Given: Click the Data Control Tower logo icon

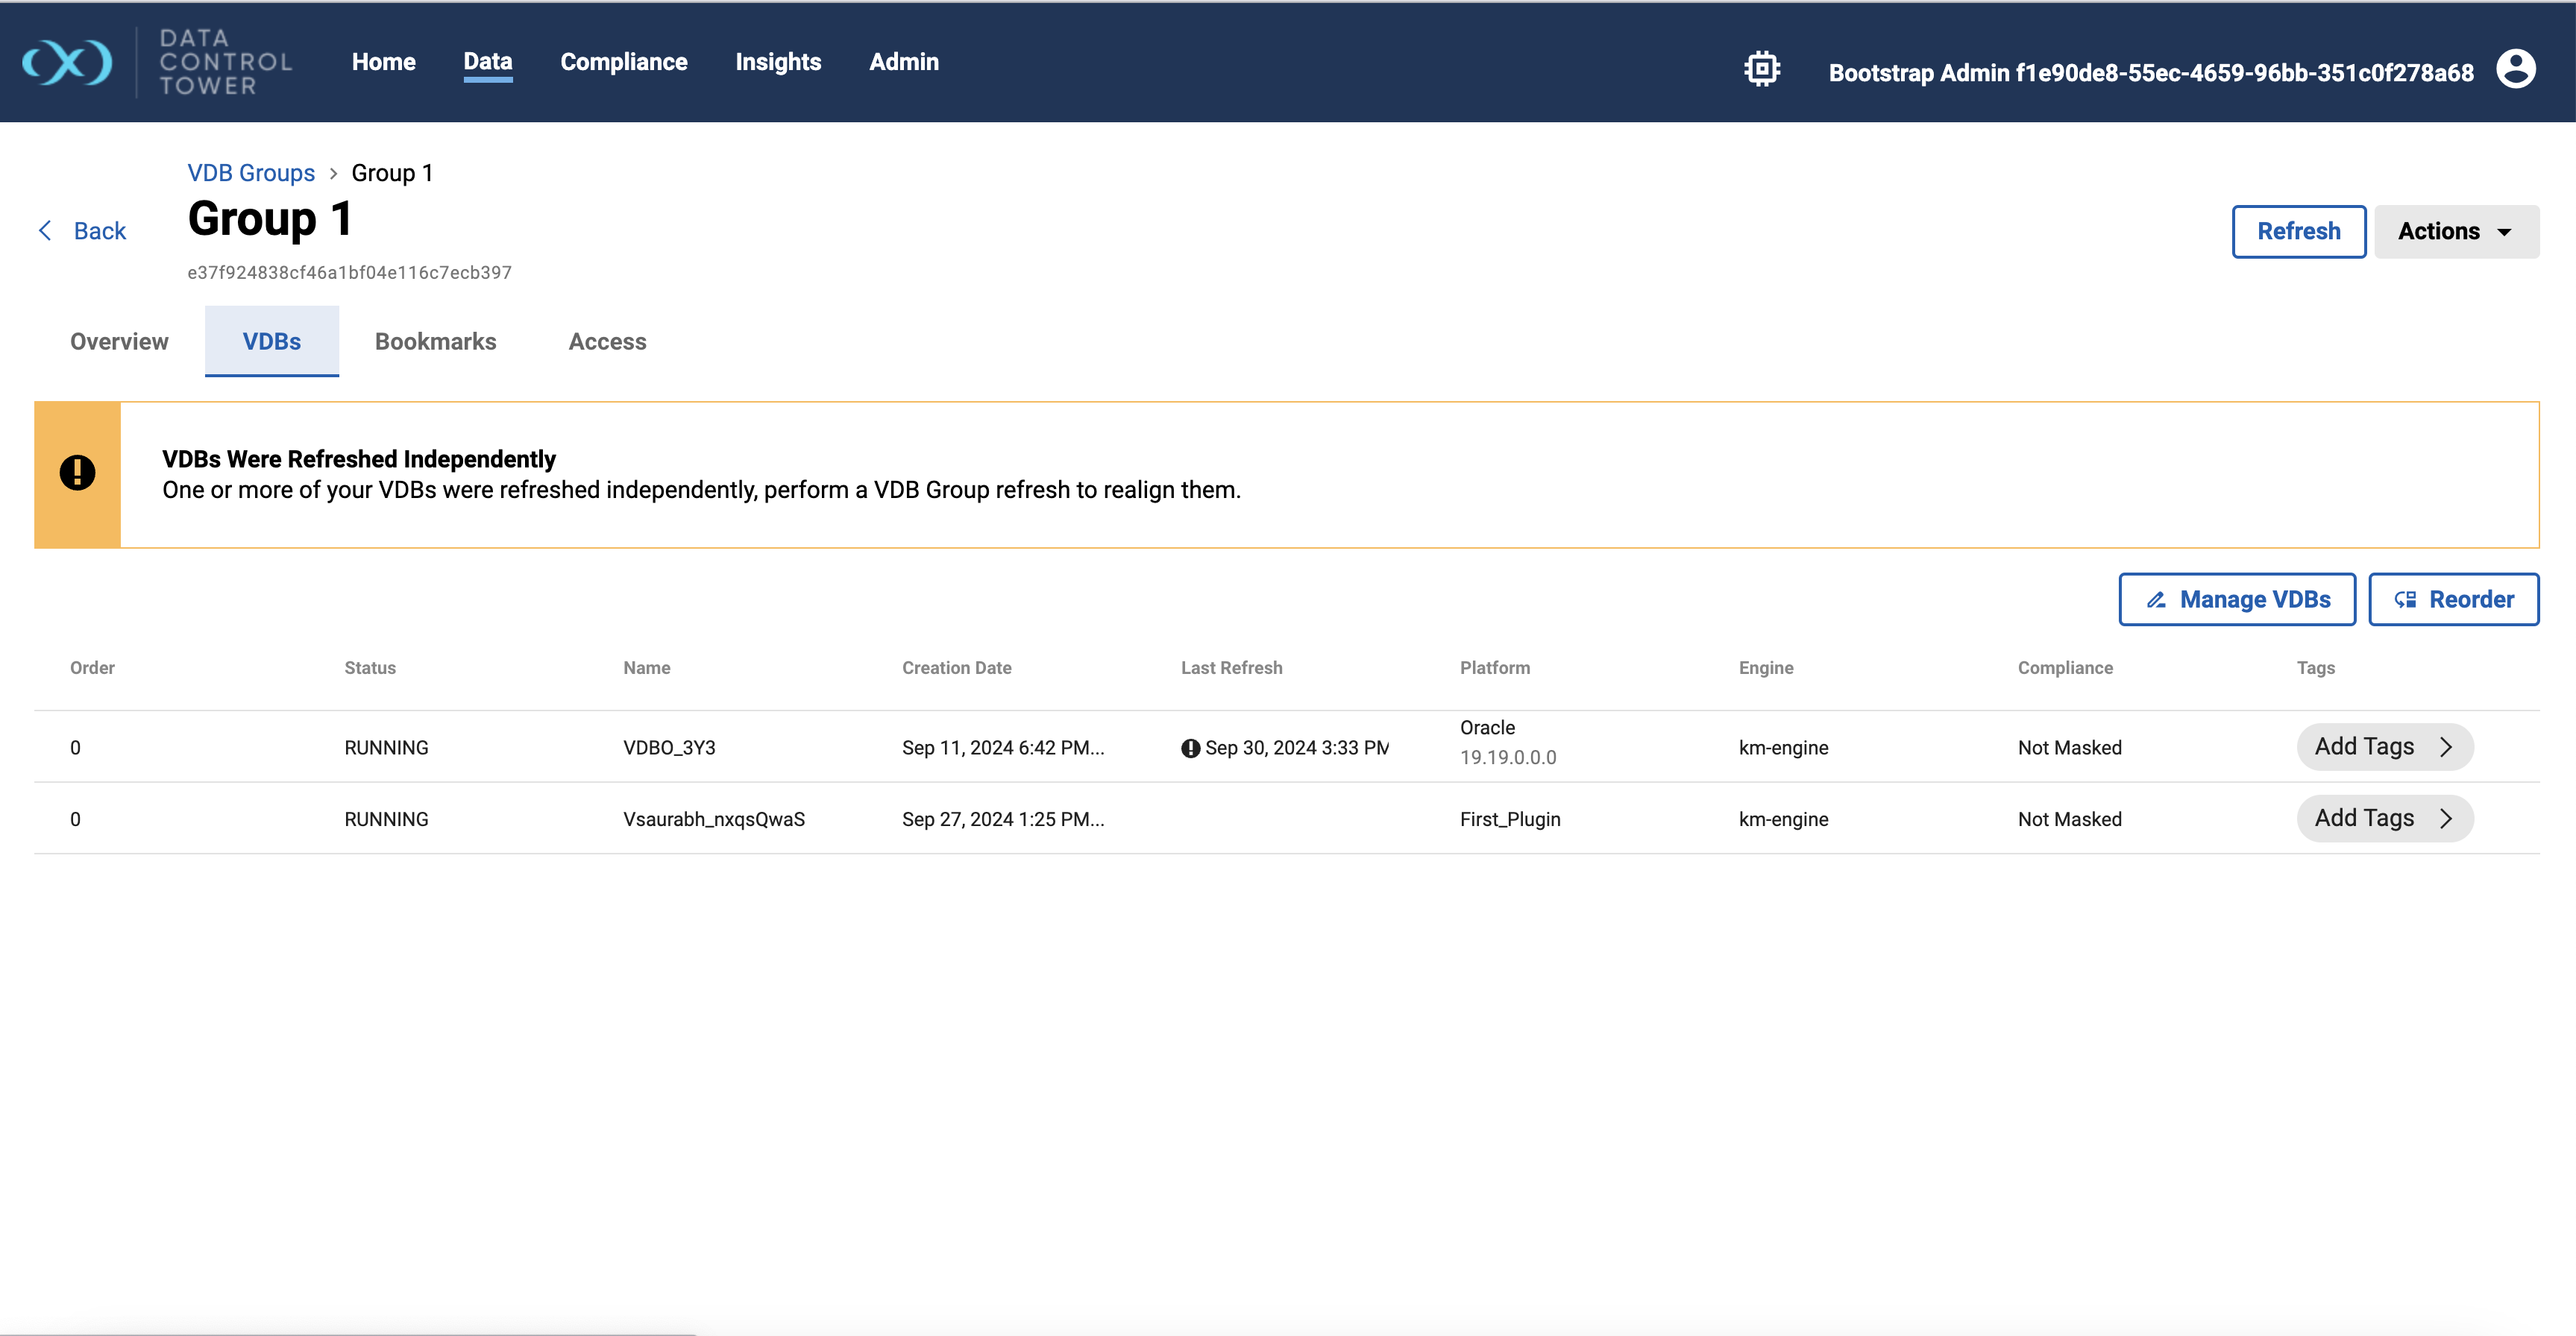Looking at the screenshot, I should 67,63.
